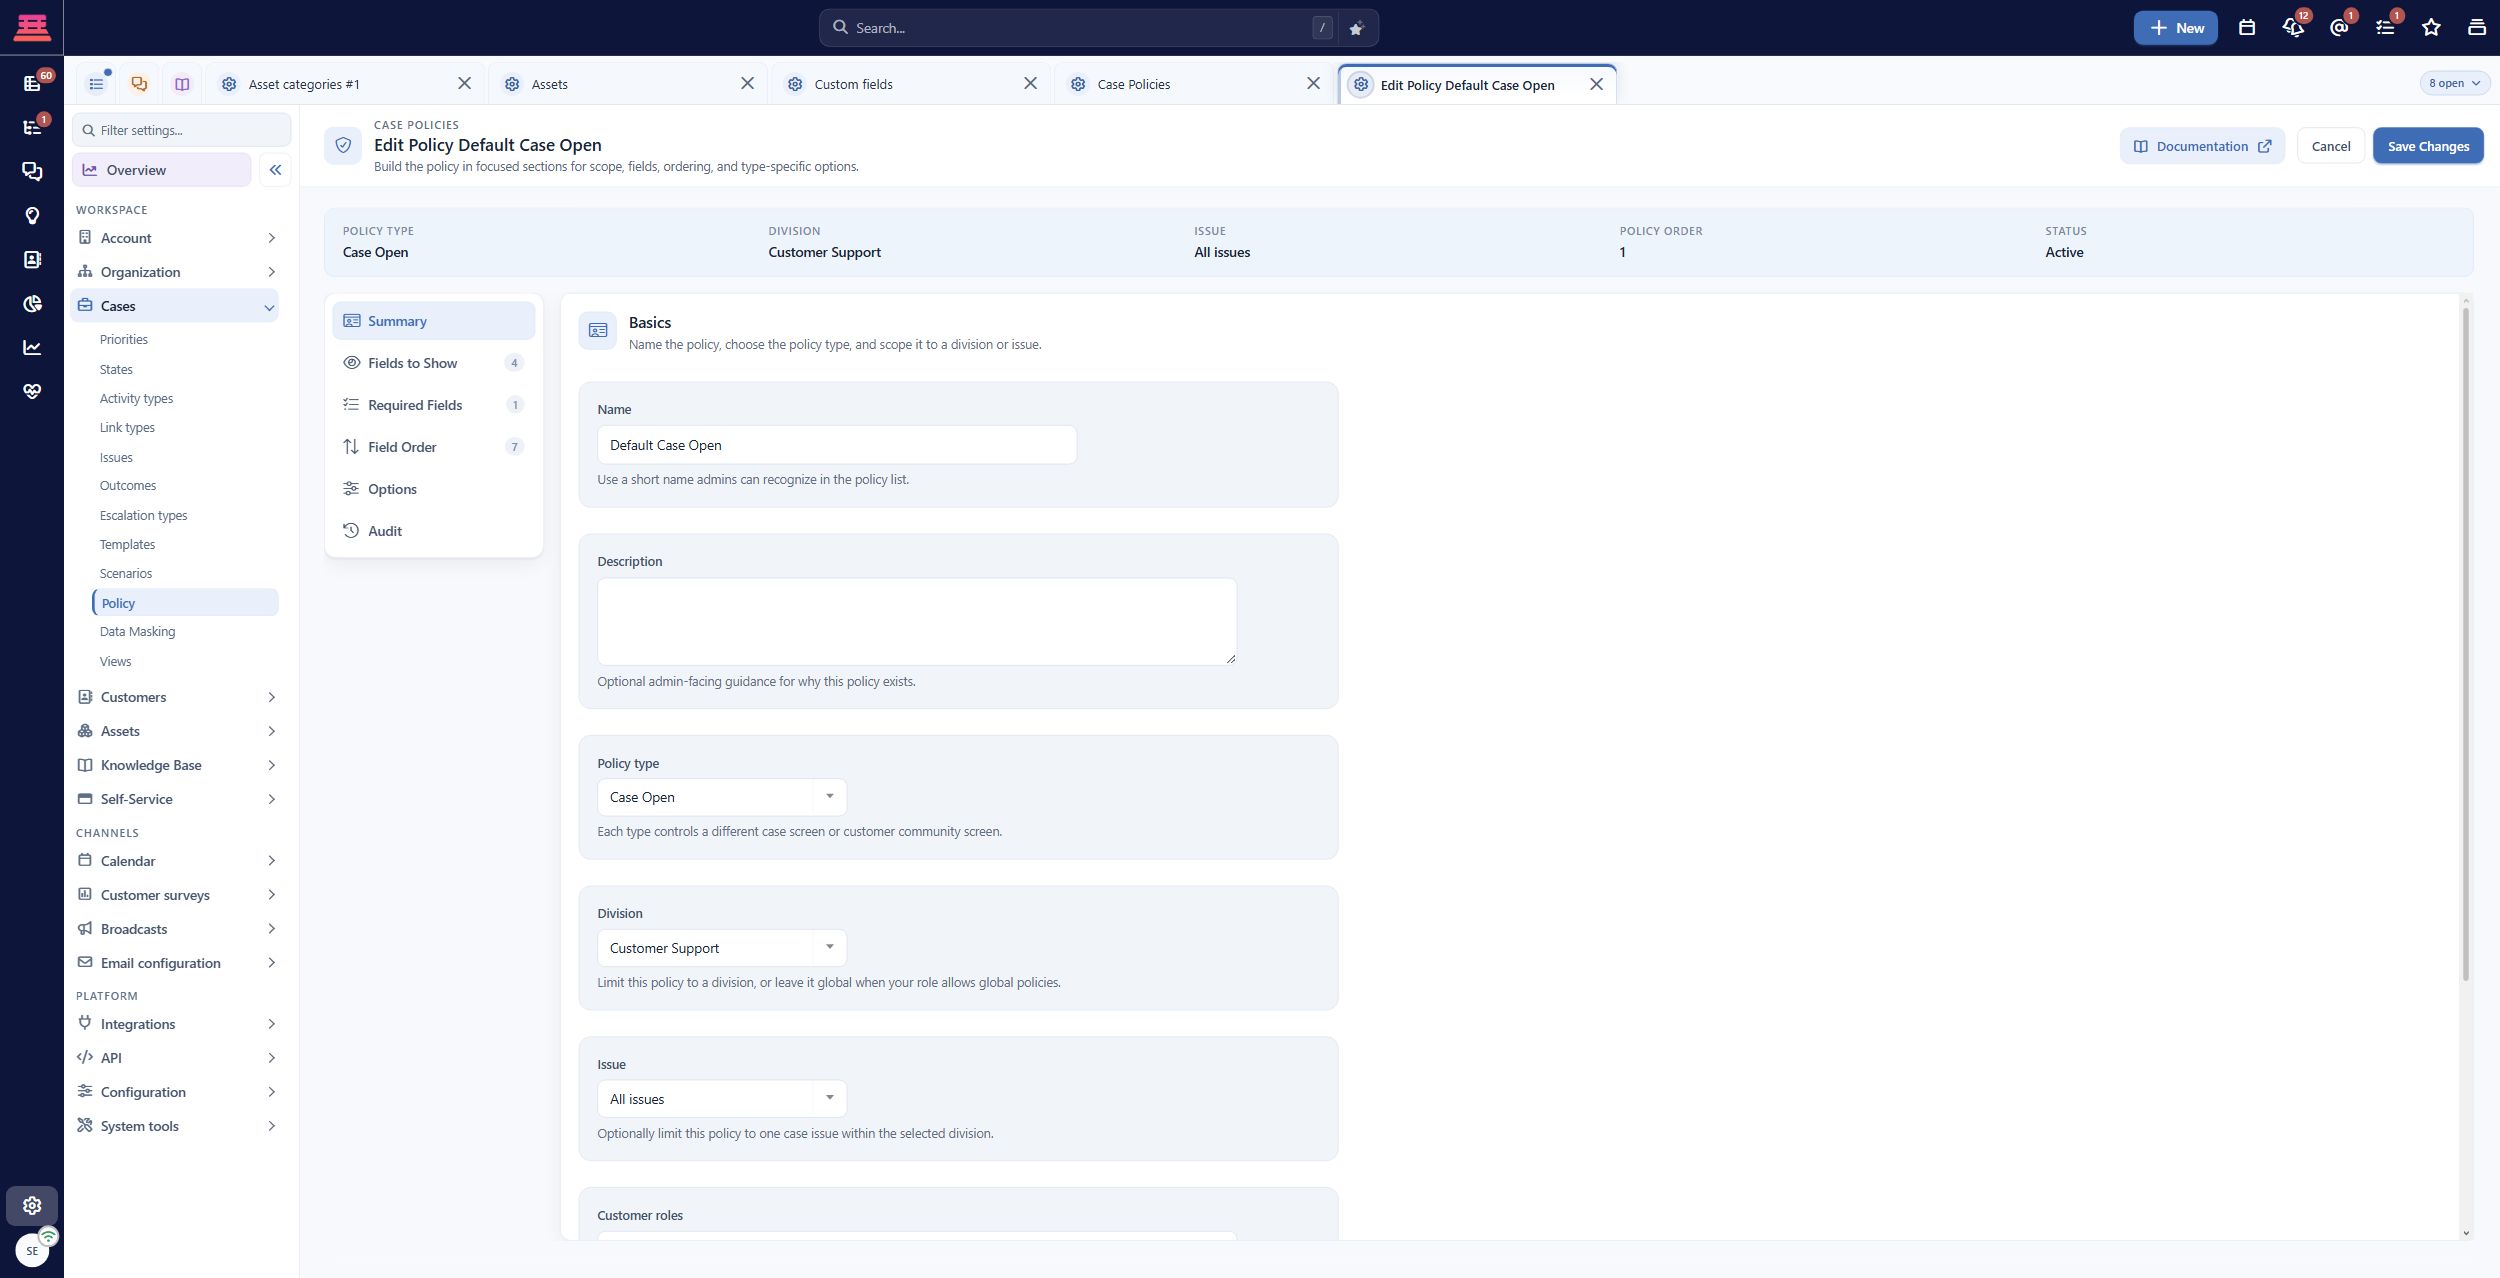Viewport: 2500px width, 1278px height.
Task: Open the settings gear in left rail
Action: pyautogui.click(x=32, y=1206)
